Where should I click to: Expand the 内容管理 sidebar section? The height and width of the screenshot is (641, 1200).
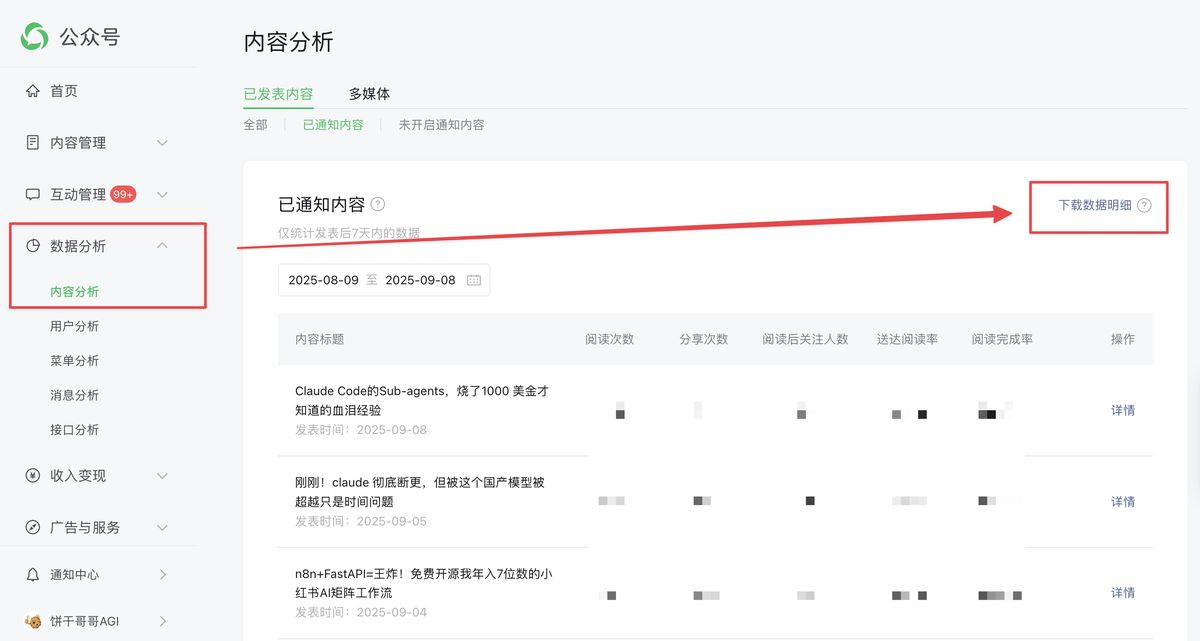(162, 142)
